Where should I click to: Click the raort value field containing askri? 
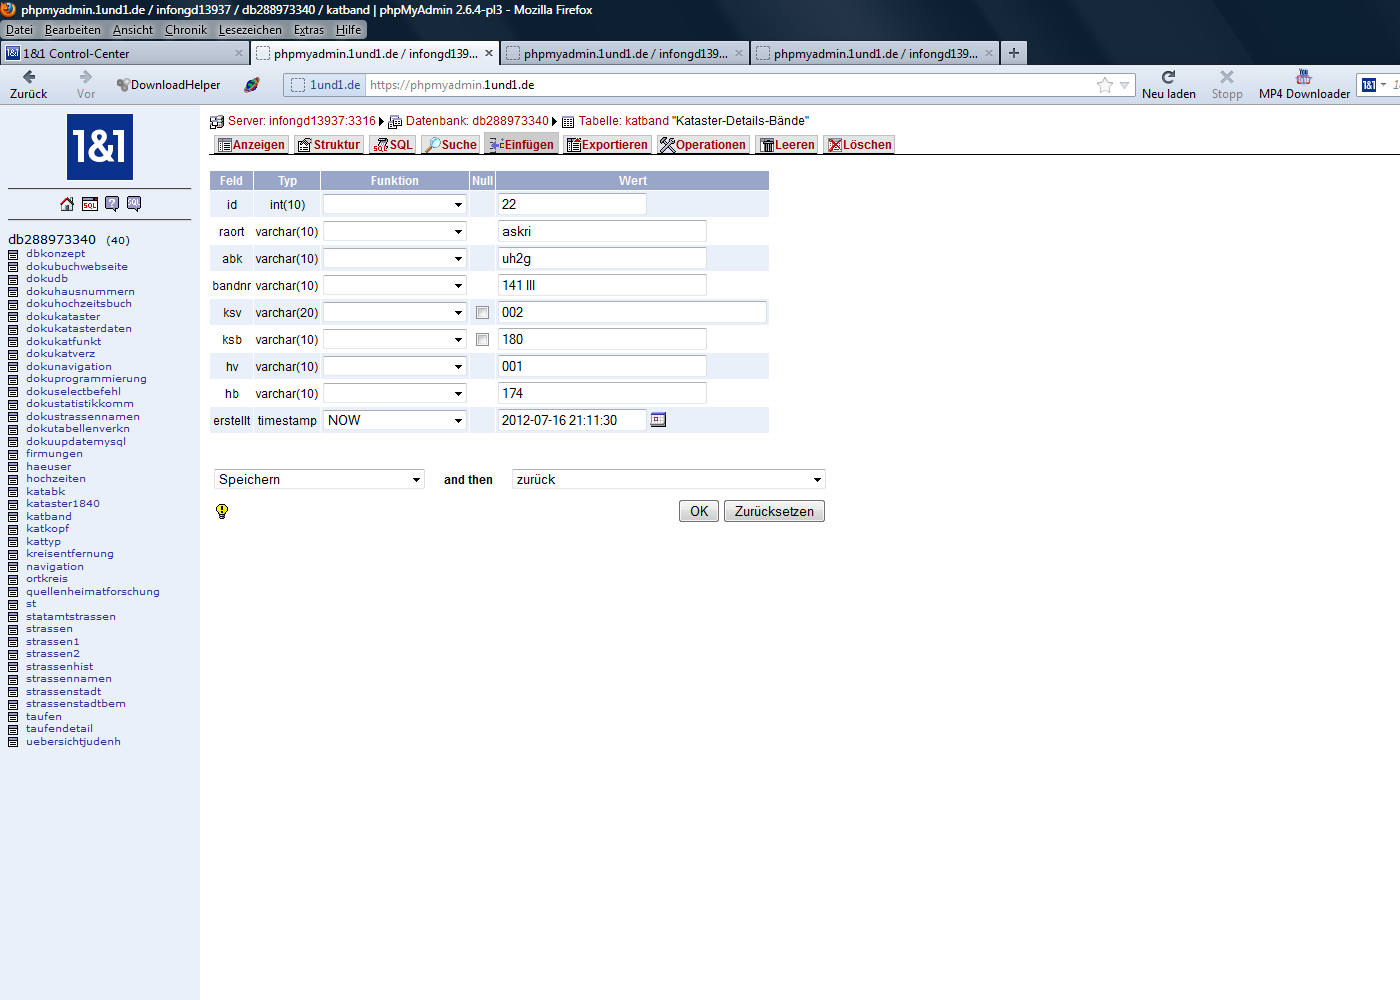tap(602, 232)
